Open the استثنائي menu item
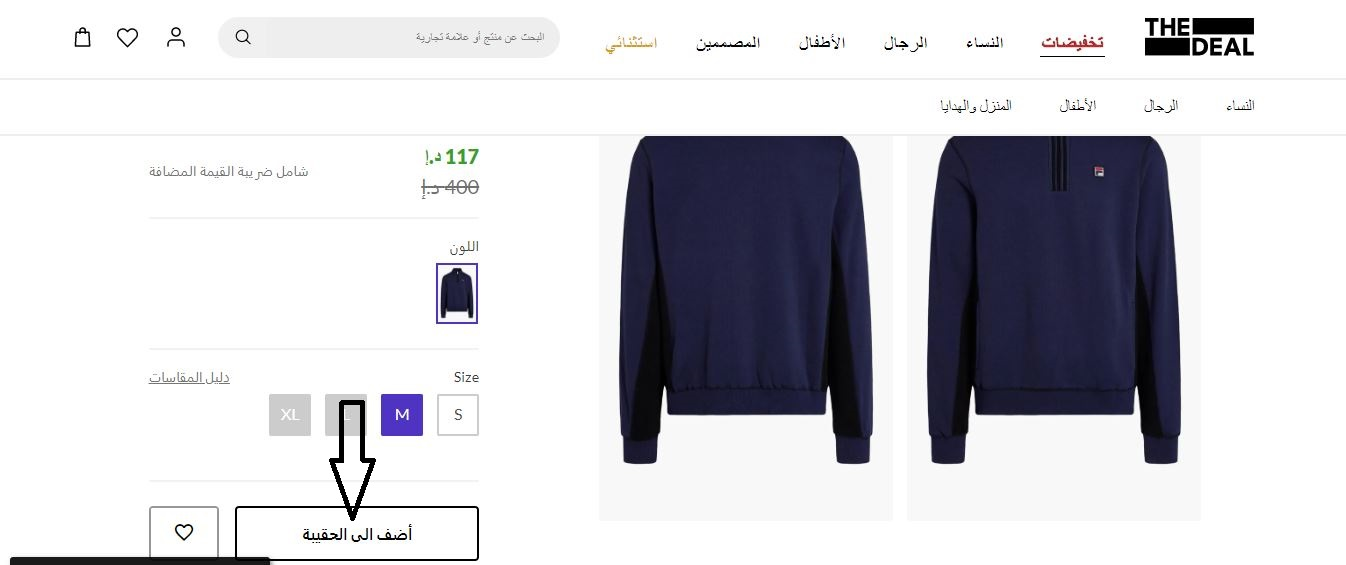Screen dimensions: 1346x565 [631, 44]
